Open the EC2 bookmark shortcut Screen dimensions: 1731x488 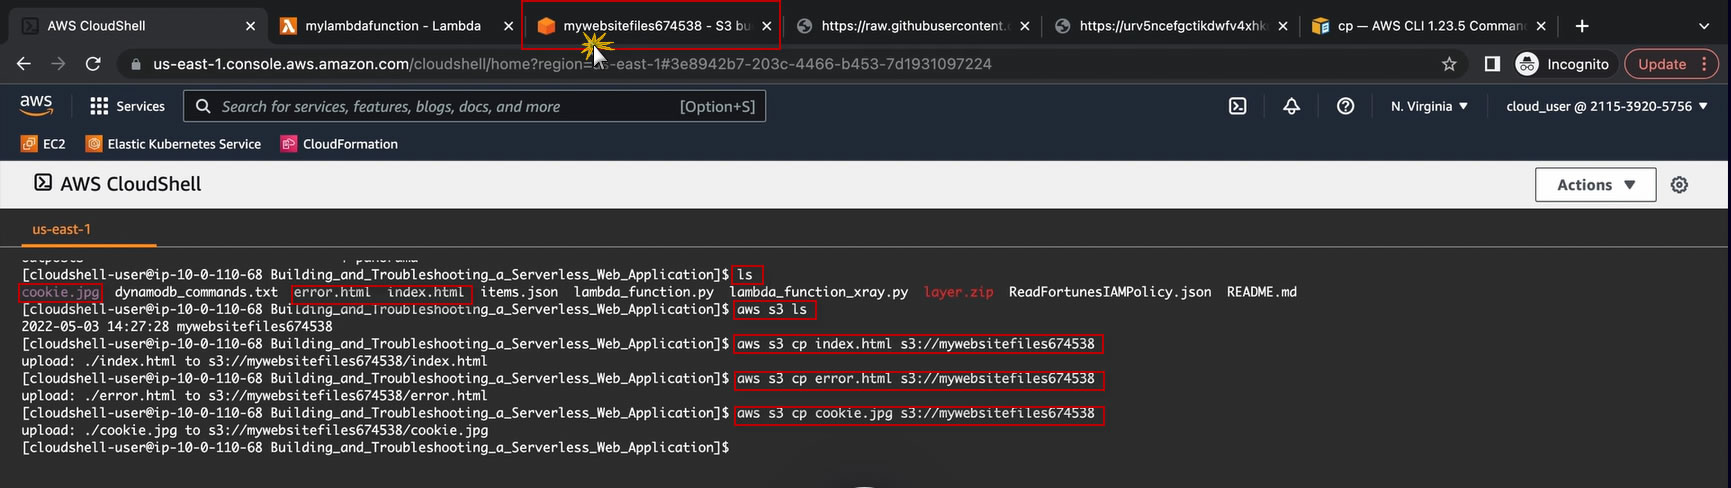click(x=43, y=144)
